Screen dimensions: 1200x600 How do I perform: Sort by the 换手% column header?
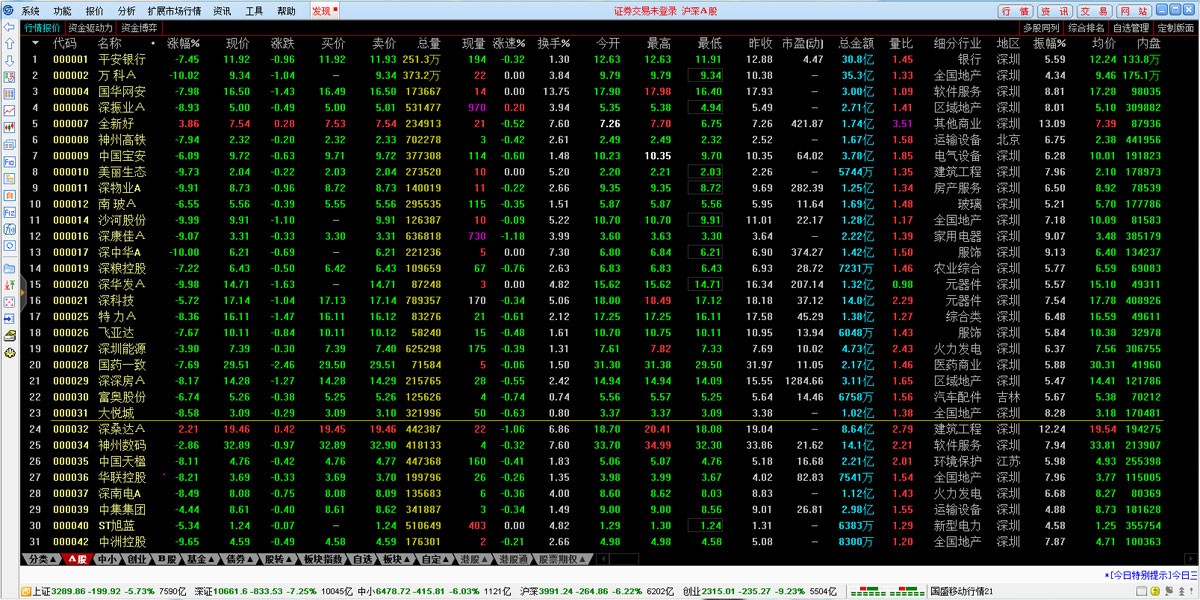553,44
